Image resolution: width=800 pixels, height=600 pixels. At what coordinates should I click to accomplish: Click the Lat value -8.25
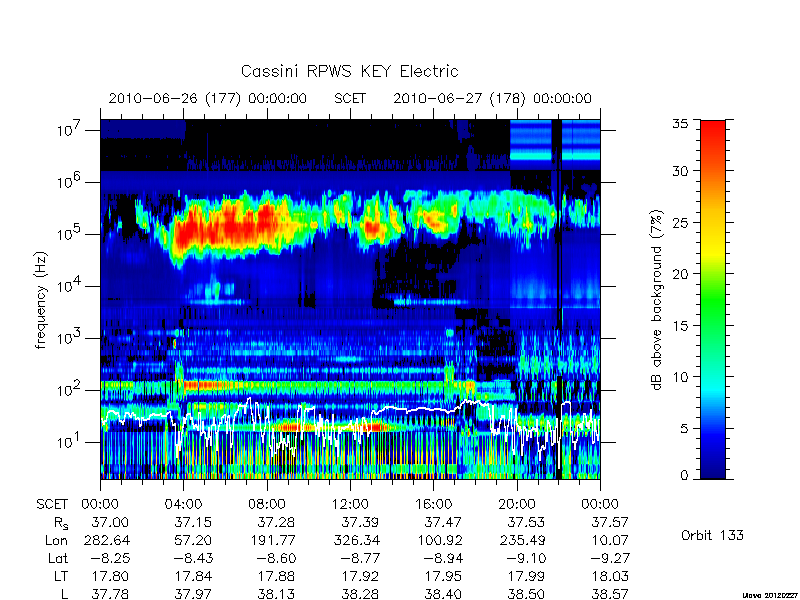coord(110,558)
